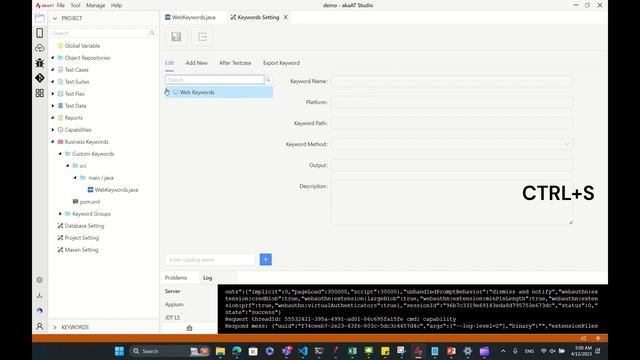
Task: Collapse the Custom Keywords folder node
Action: [x=60, y=154]
